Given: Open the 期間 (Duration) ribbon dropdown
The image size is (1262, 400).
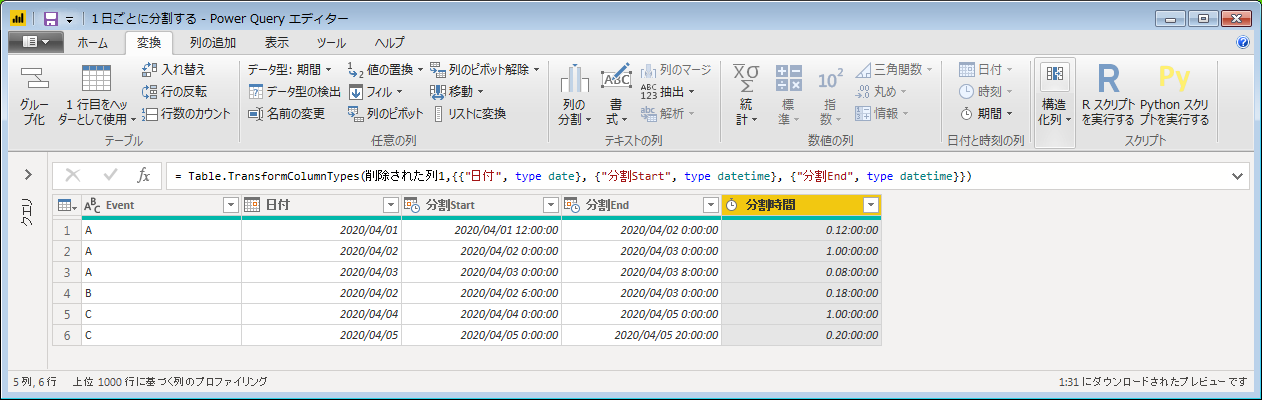Looking at the screenshot, I should (x=987, y=114).
